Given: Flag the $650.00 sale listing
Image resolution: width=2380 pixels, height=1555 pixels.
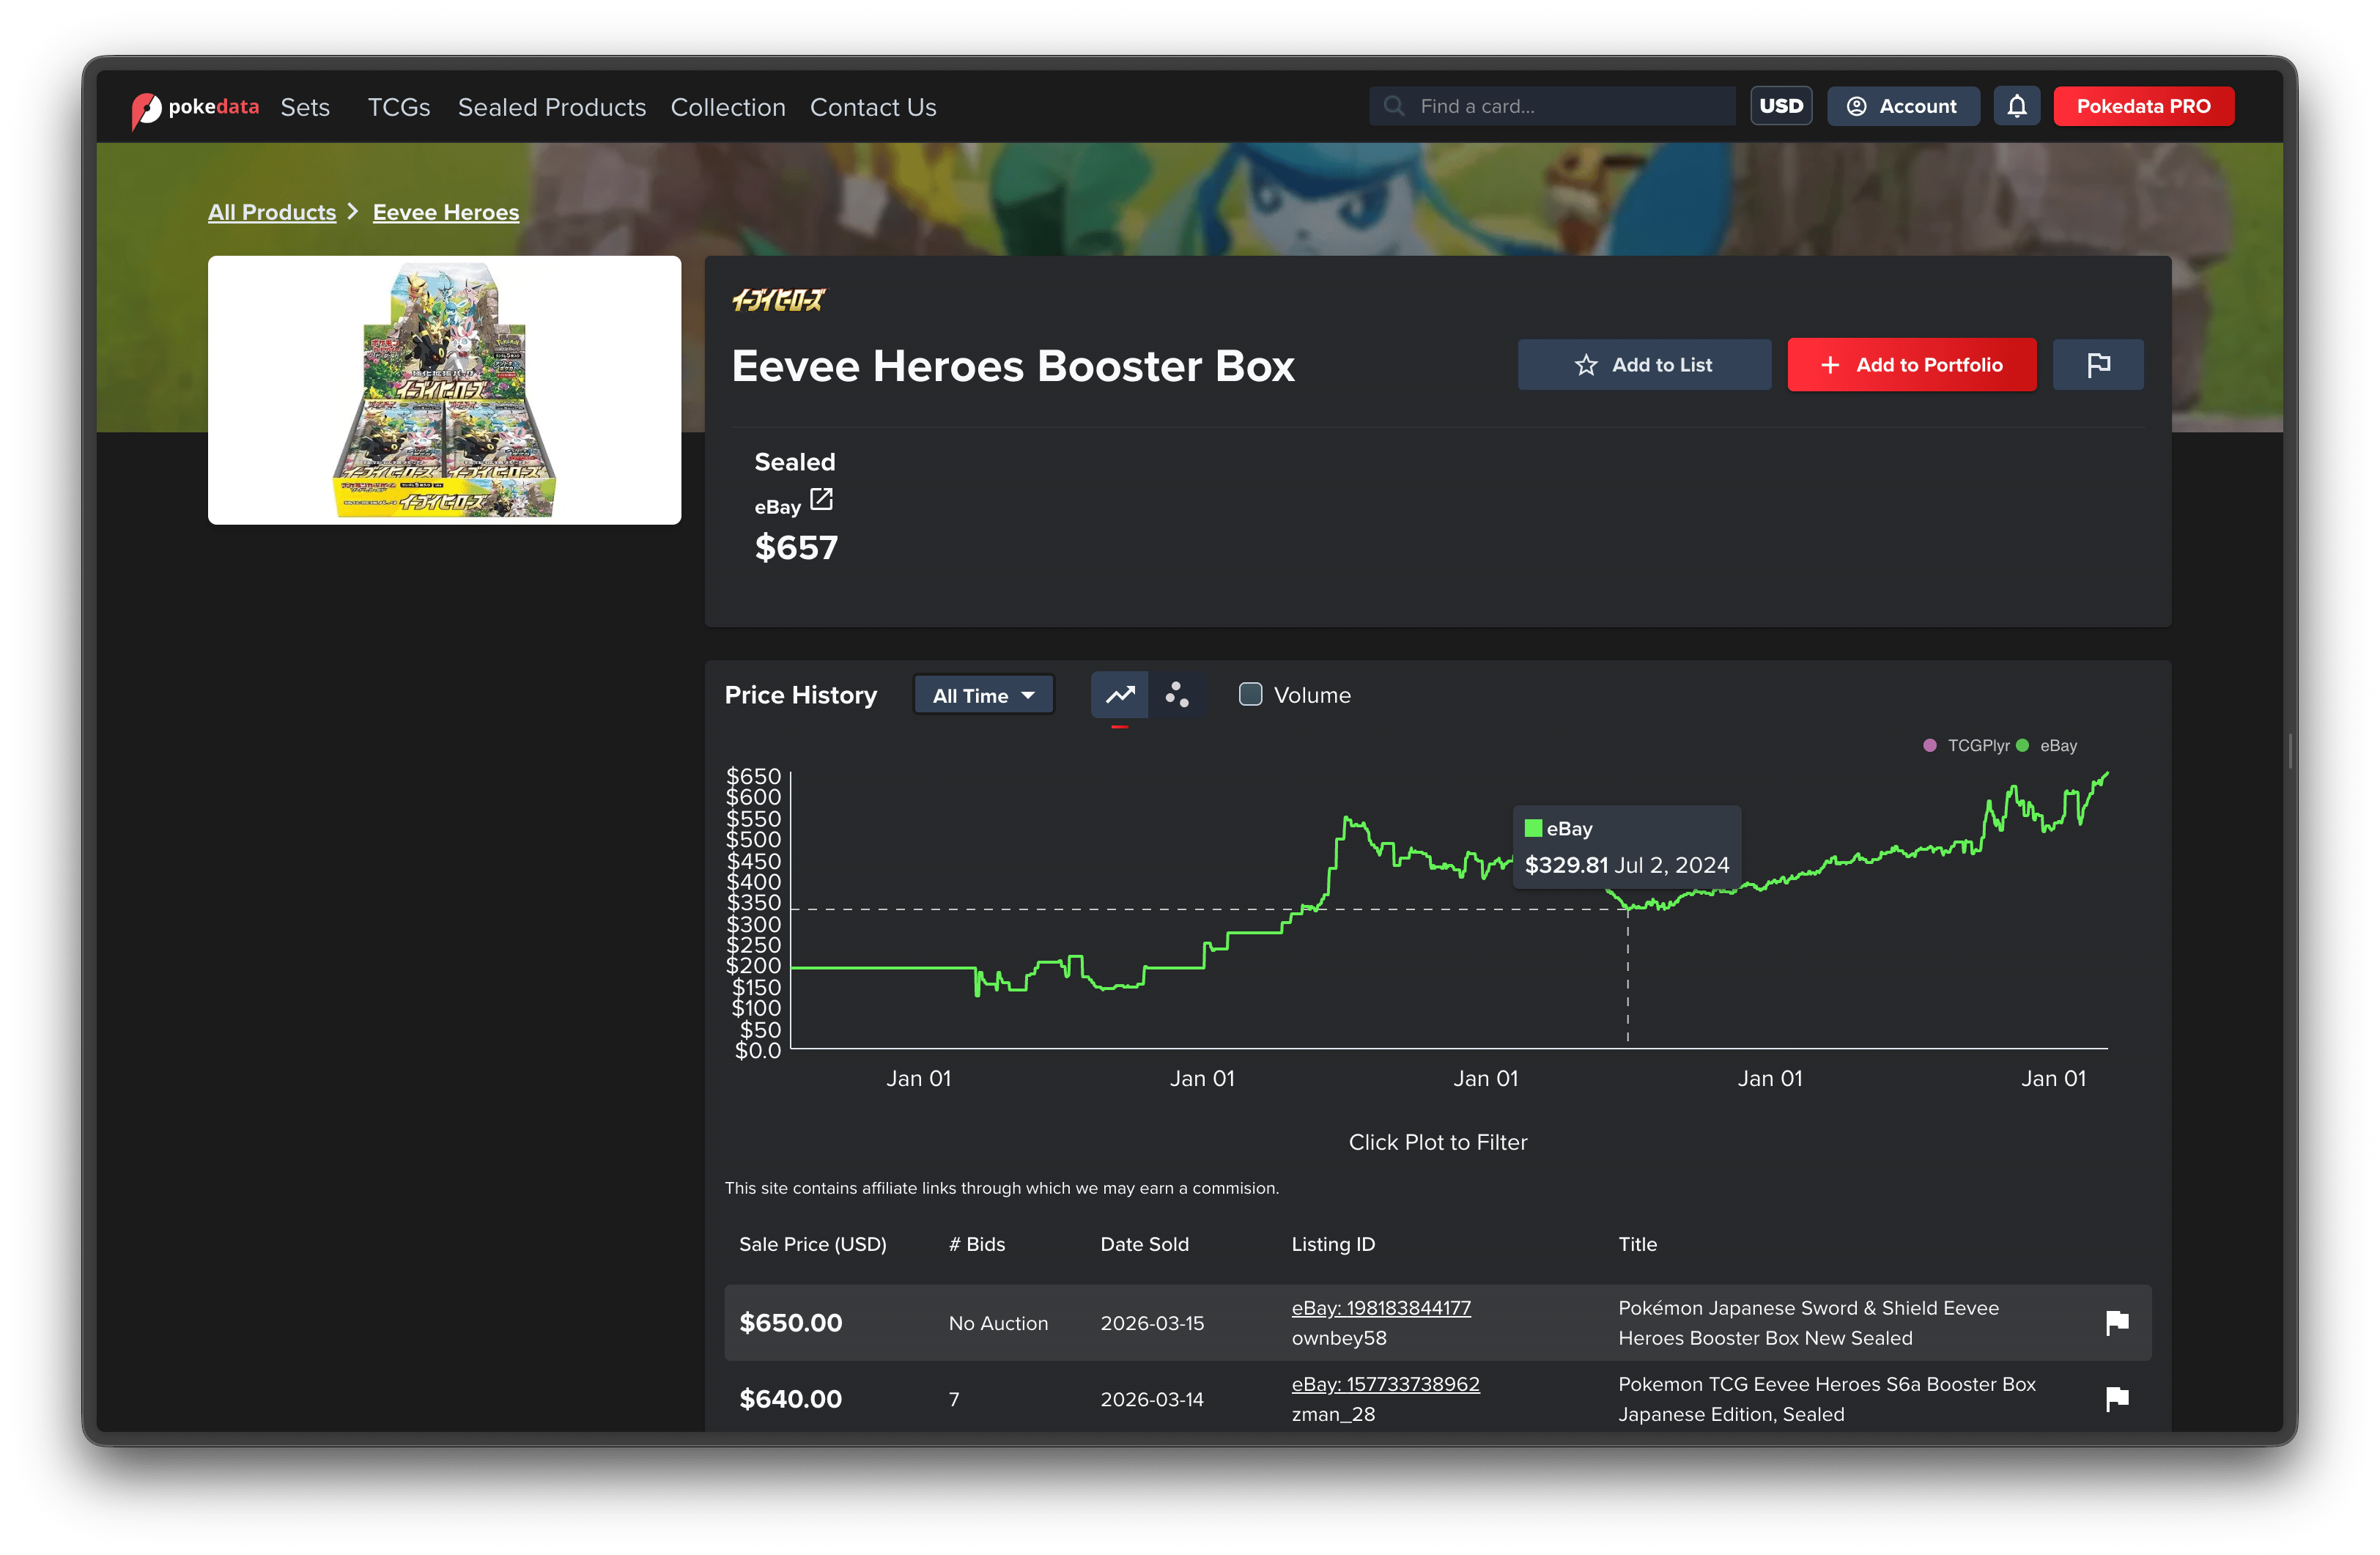Looking at the screenshot, I should click(x=2116, y=1322).
